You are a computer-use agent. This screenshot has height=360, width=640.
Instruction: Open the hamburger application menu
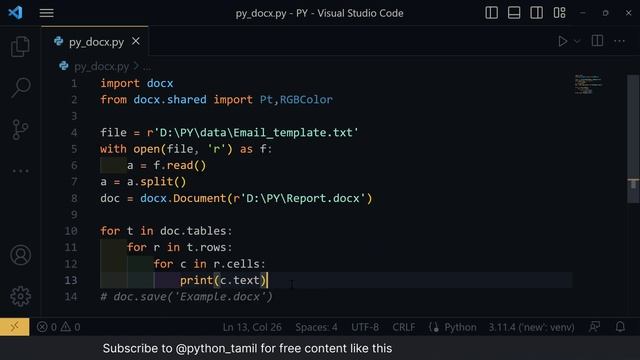pos(47,13)
